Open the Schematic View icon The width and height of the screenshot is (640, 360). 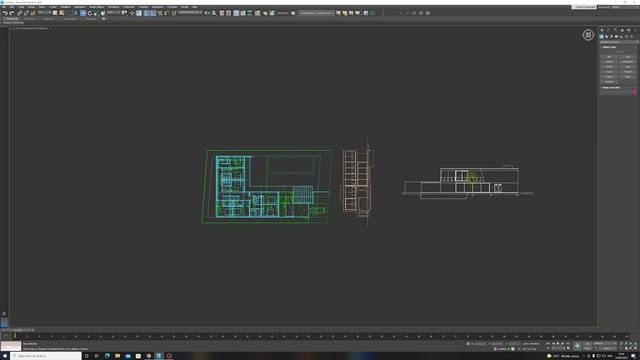[x=249, y=13]
